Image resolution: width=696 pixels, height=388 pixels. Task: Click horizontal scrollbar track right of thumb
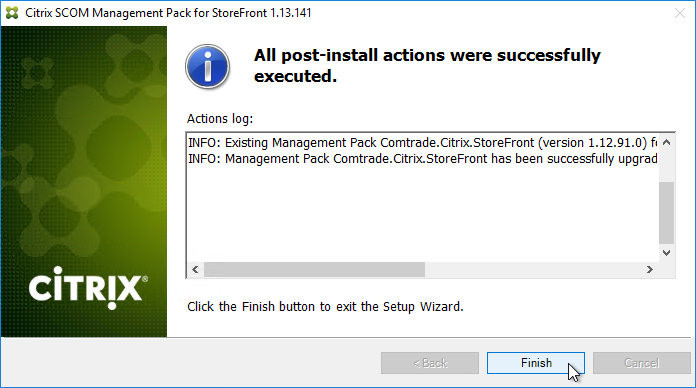point(533,269)
